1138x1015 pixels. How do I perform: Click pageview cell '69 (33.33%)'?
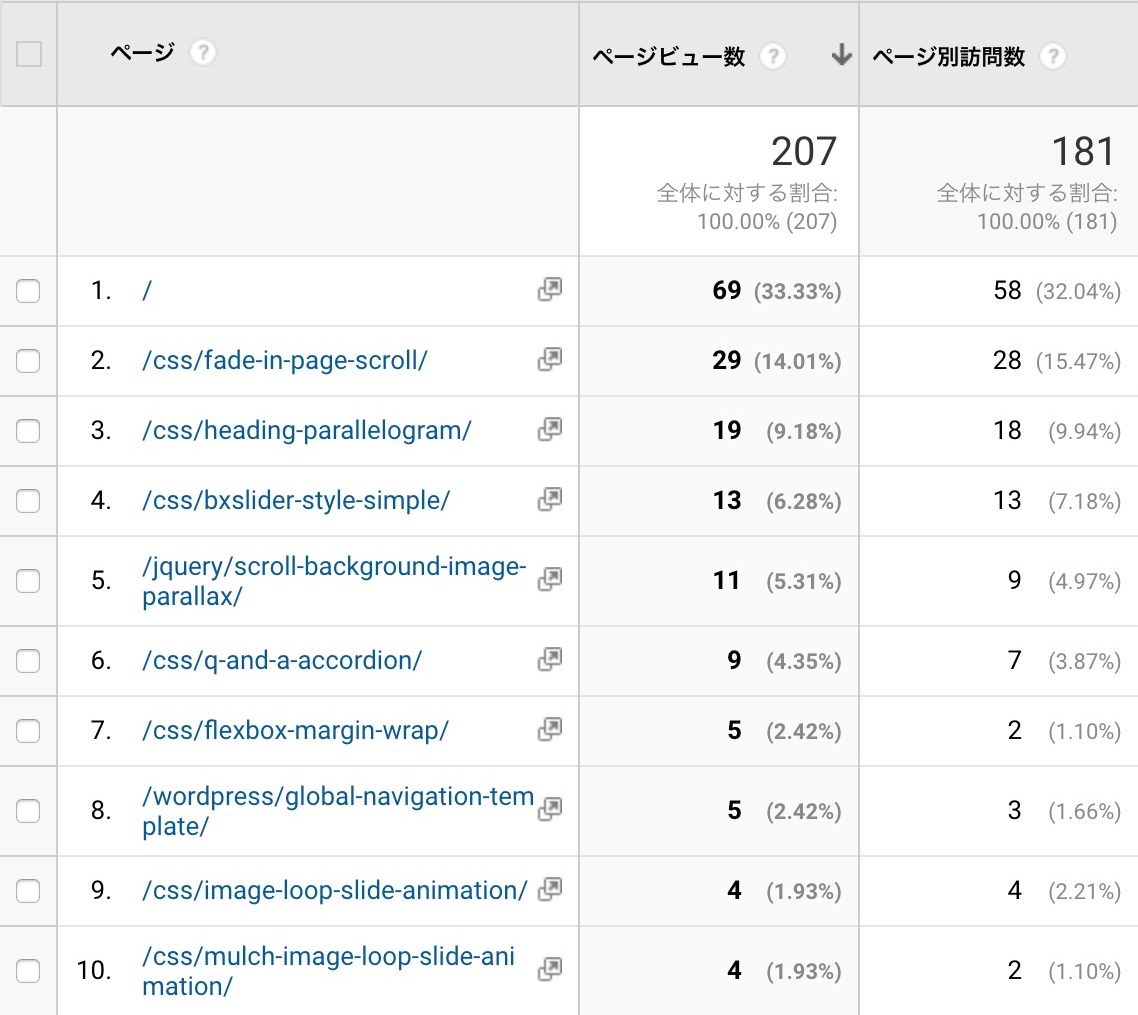[777, 291]
